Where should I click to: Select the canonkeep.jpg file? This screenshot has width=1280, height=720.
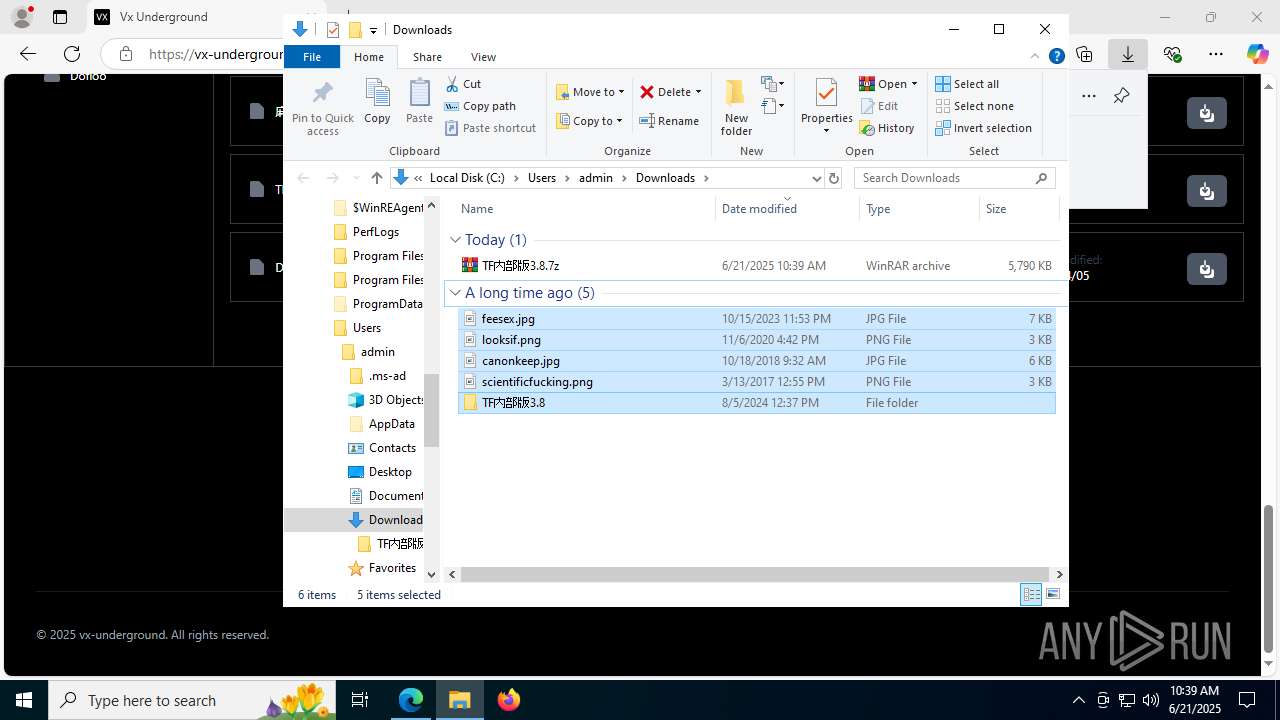pyautogui.click(x=756, y=361)
